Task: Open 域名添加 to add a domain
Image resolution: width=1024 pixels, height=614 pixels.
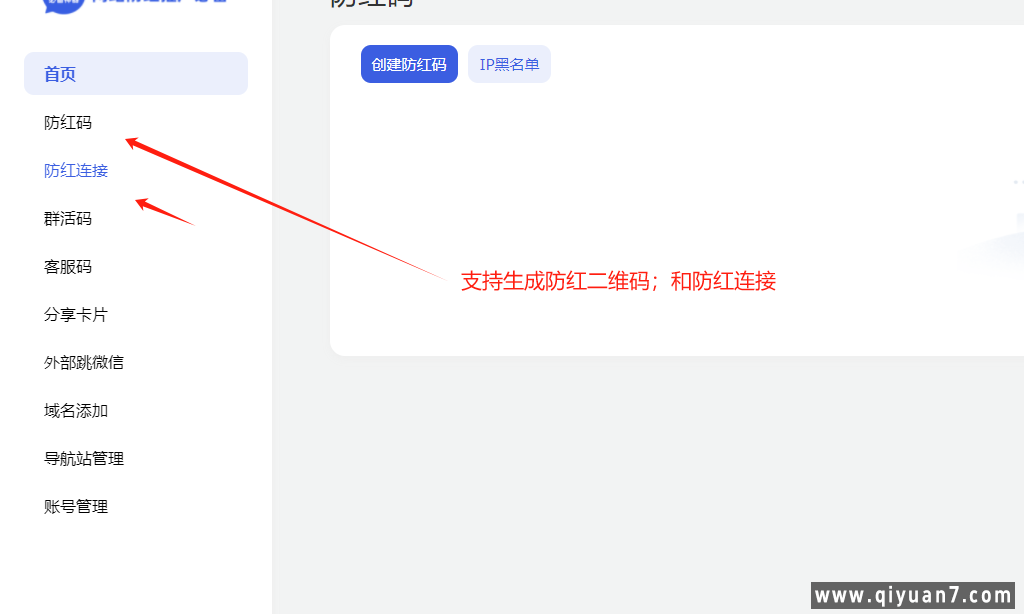Action: coord(76,411)
